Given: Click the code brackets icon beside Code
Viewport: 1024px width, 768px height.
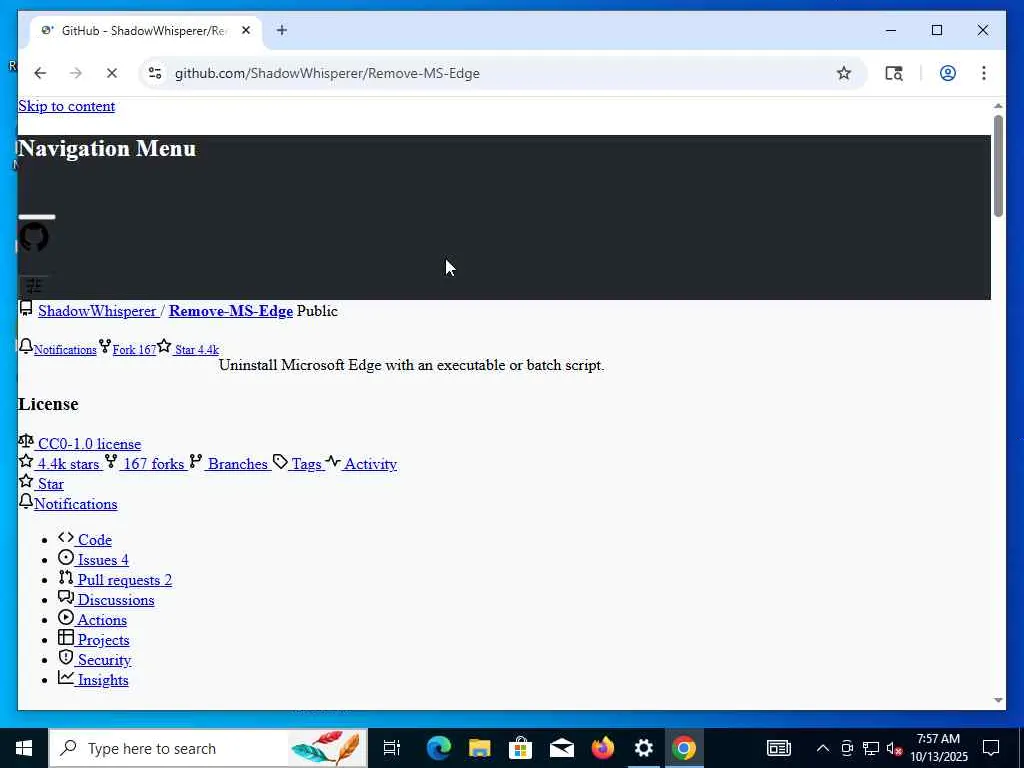Looking at the screenshot, I should coord(66,537).
